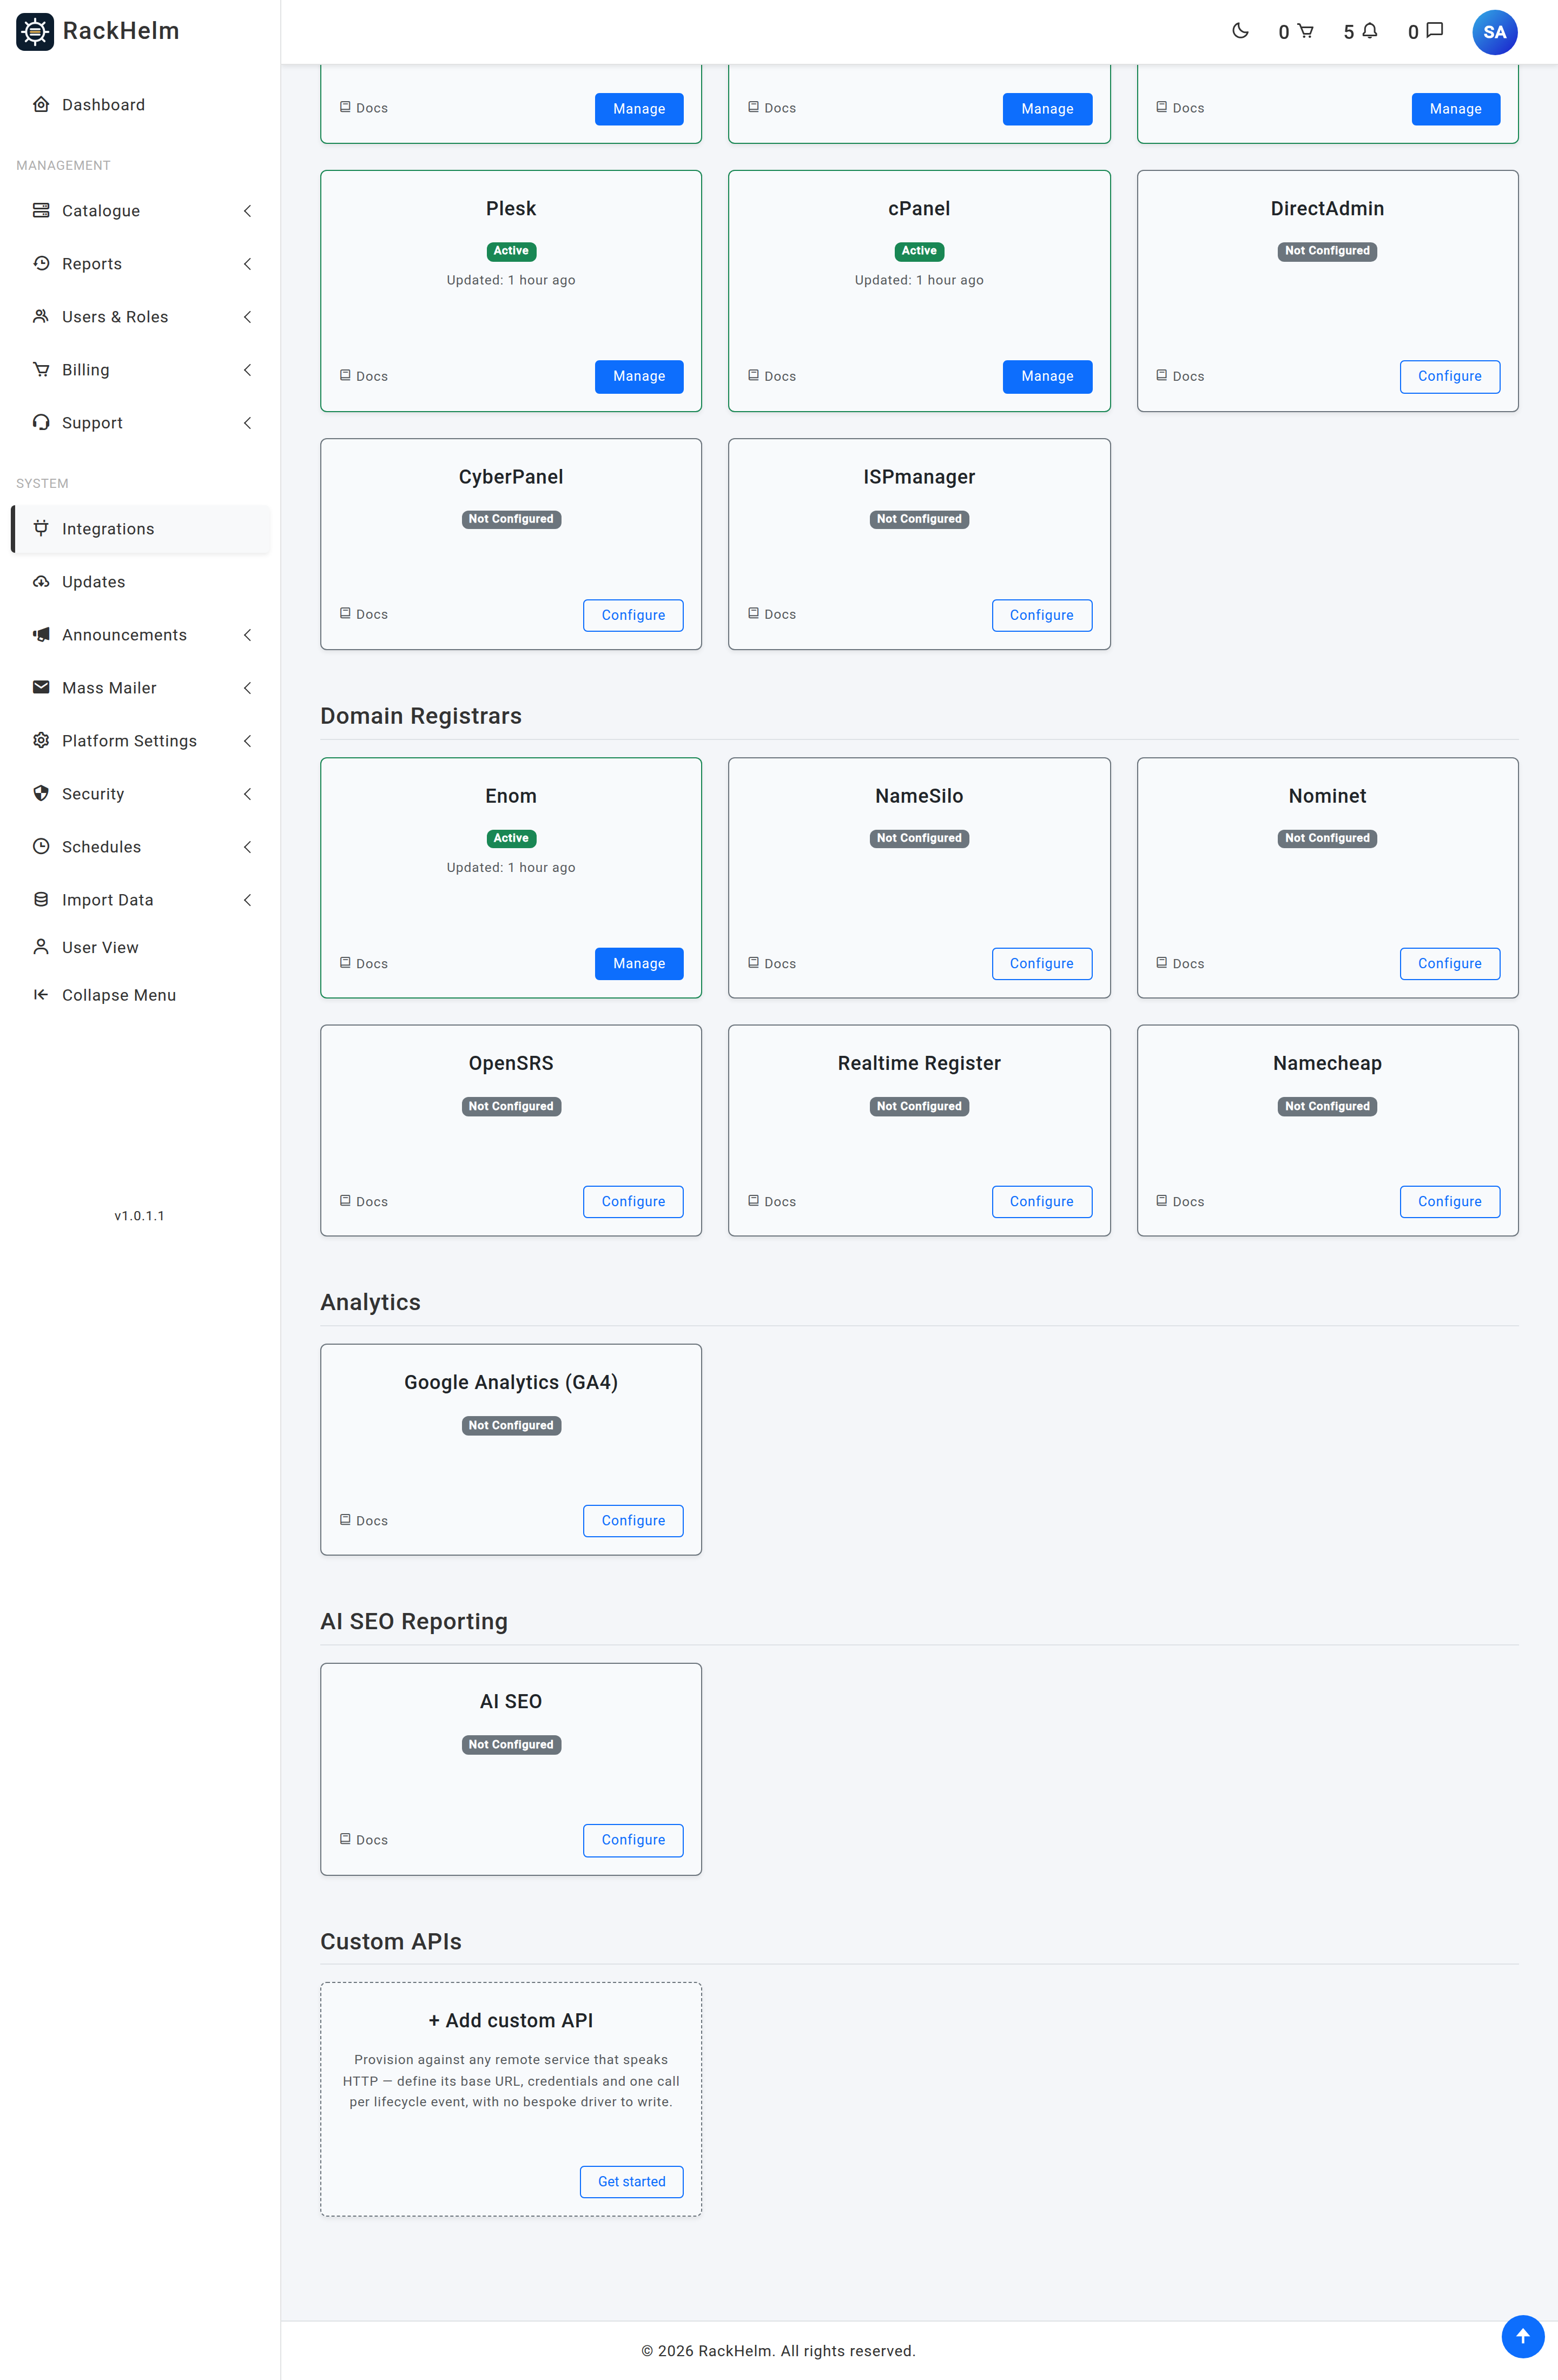Image resolution: width=1558 pixels, height=2380 pixels.
Task: Open Docs link for Nominet
Action: pyautogui.click(x=1180, y=963)
